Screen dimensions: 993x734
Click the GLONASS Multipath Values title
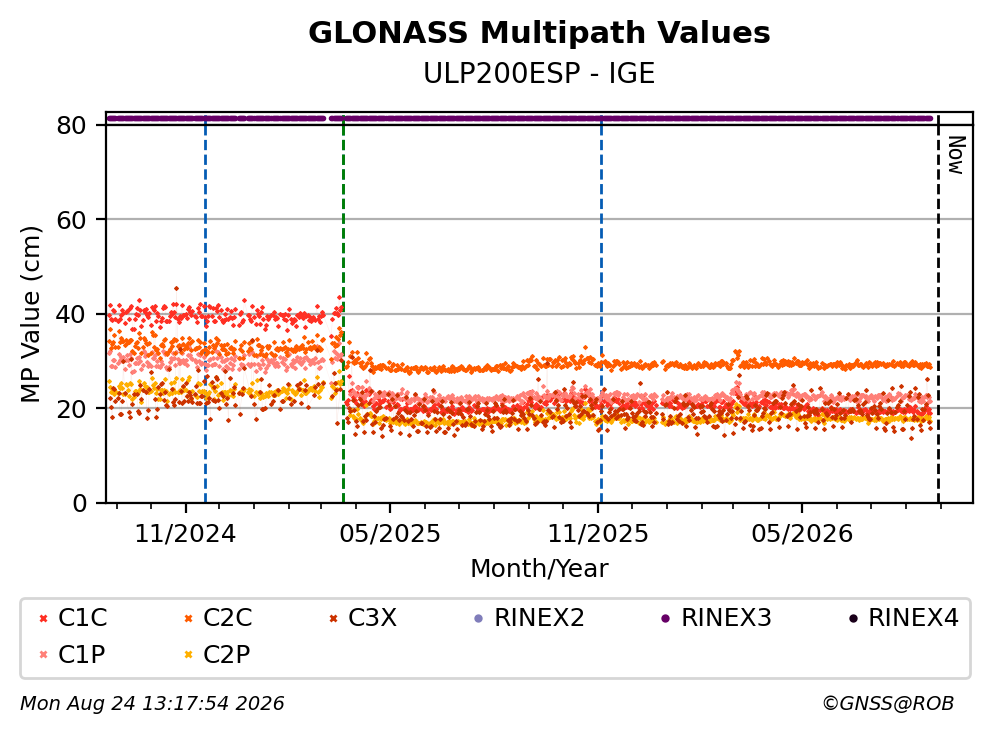539,33
